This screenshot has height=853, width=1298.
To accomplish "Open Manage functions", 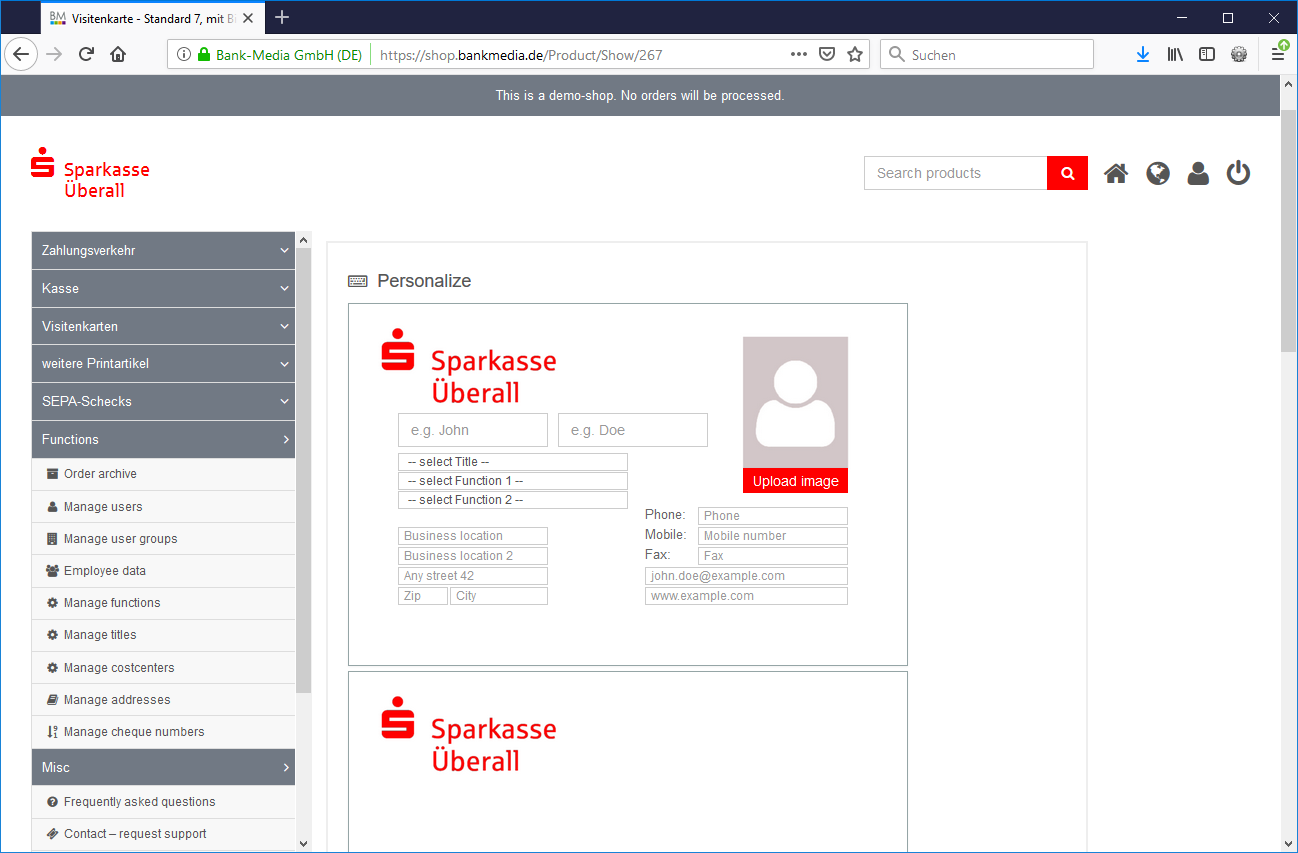I will coord(164,603).
